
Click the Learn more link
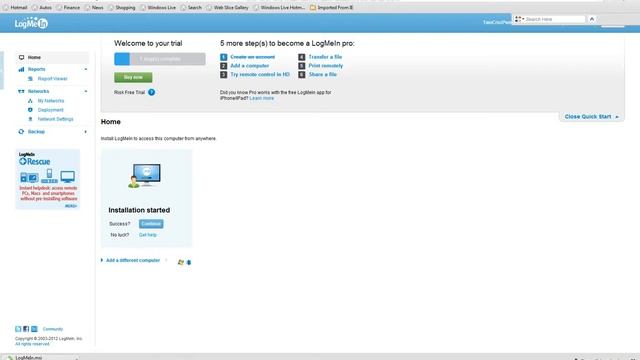(x=262, y=98)
